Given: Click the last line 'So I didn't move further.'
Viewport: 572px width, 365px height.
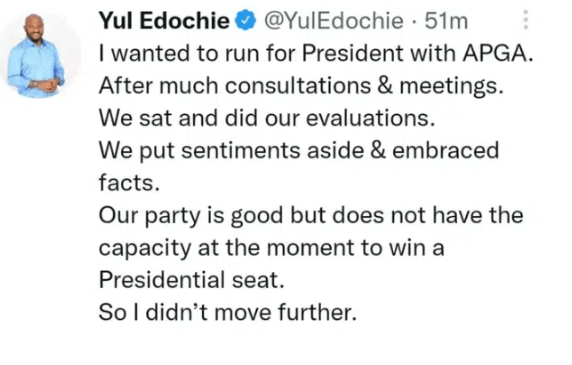Looking at the screenshot, I should point(228,312).
